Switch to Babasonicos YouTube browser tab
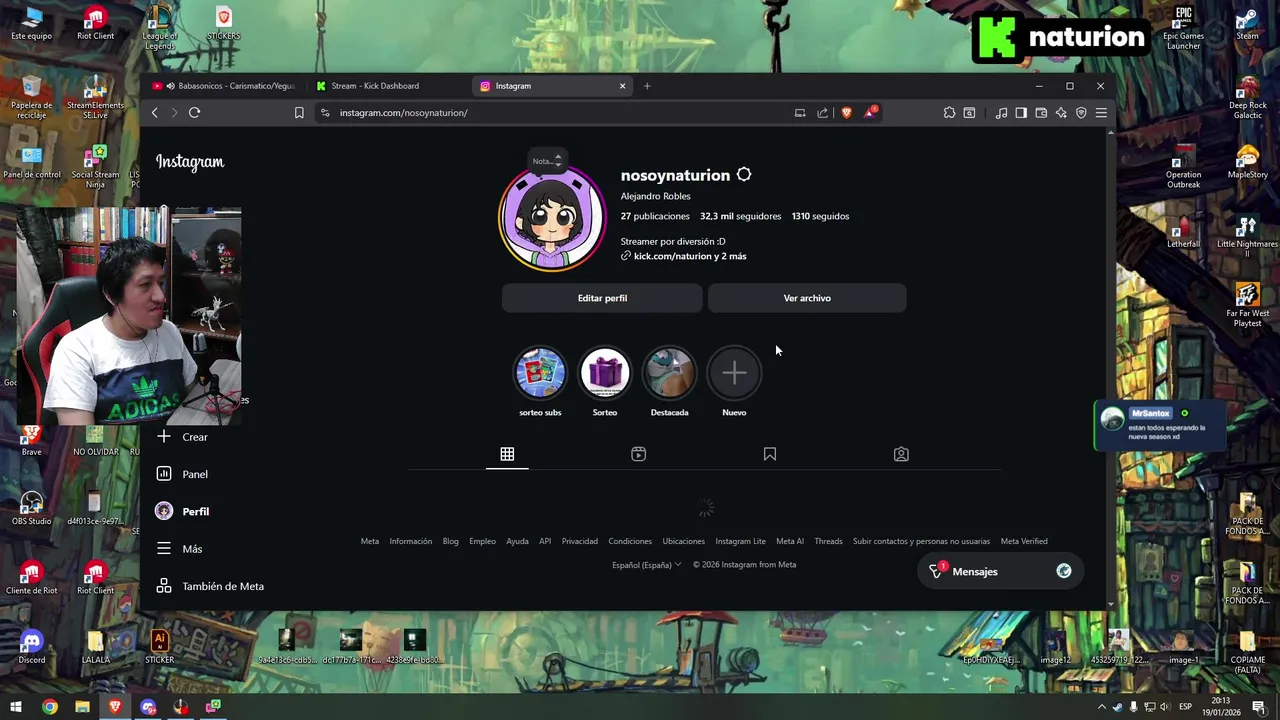Screen dimensions: 1280x720 pos(225,86)
